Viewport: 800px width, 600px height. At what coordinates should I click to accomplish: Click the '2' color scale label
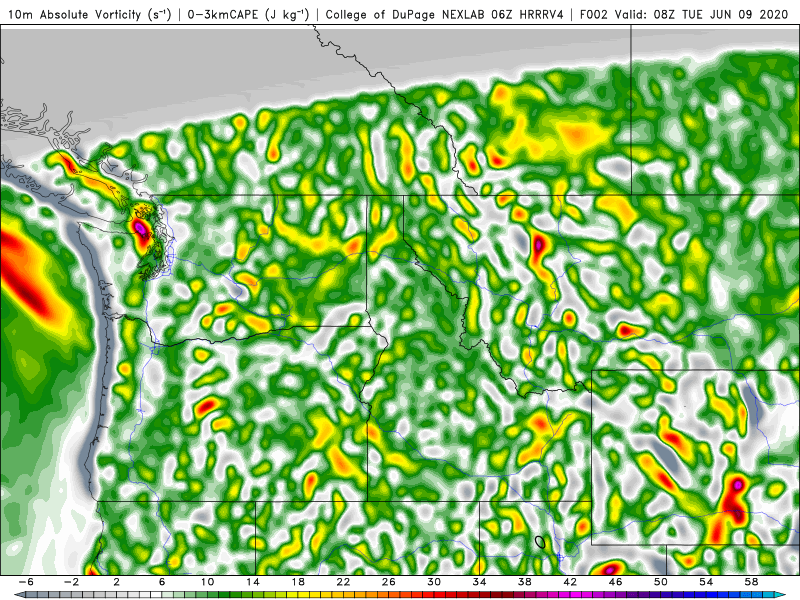click(x=116, y=582)
